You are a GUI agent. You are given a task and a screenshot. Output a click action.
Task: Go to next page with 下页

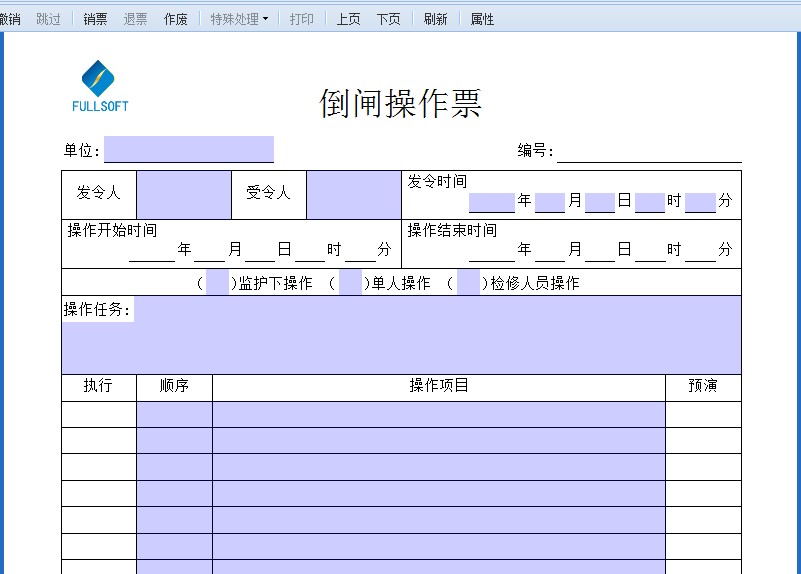tap(388, 19)
